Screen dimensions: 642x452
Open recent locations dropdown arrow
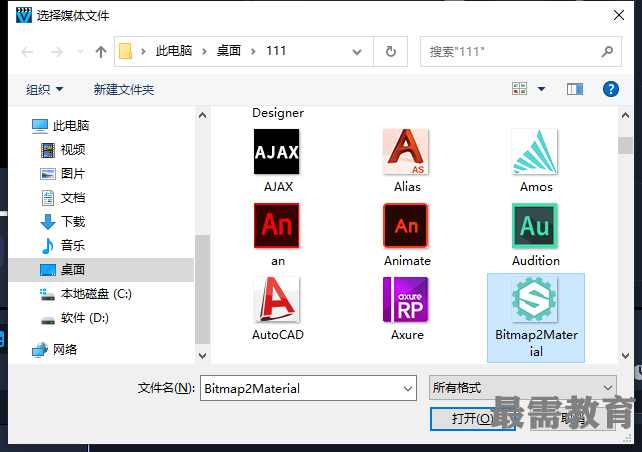click(80, 52)
